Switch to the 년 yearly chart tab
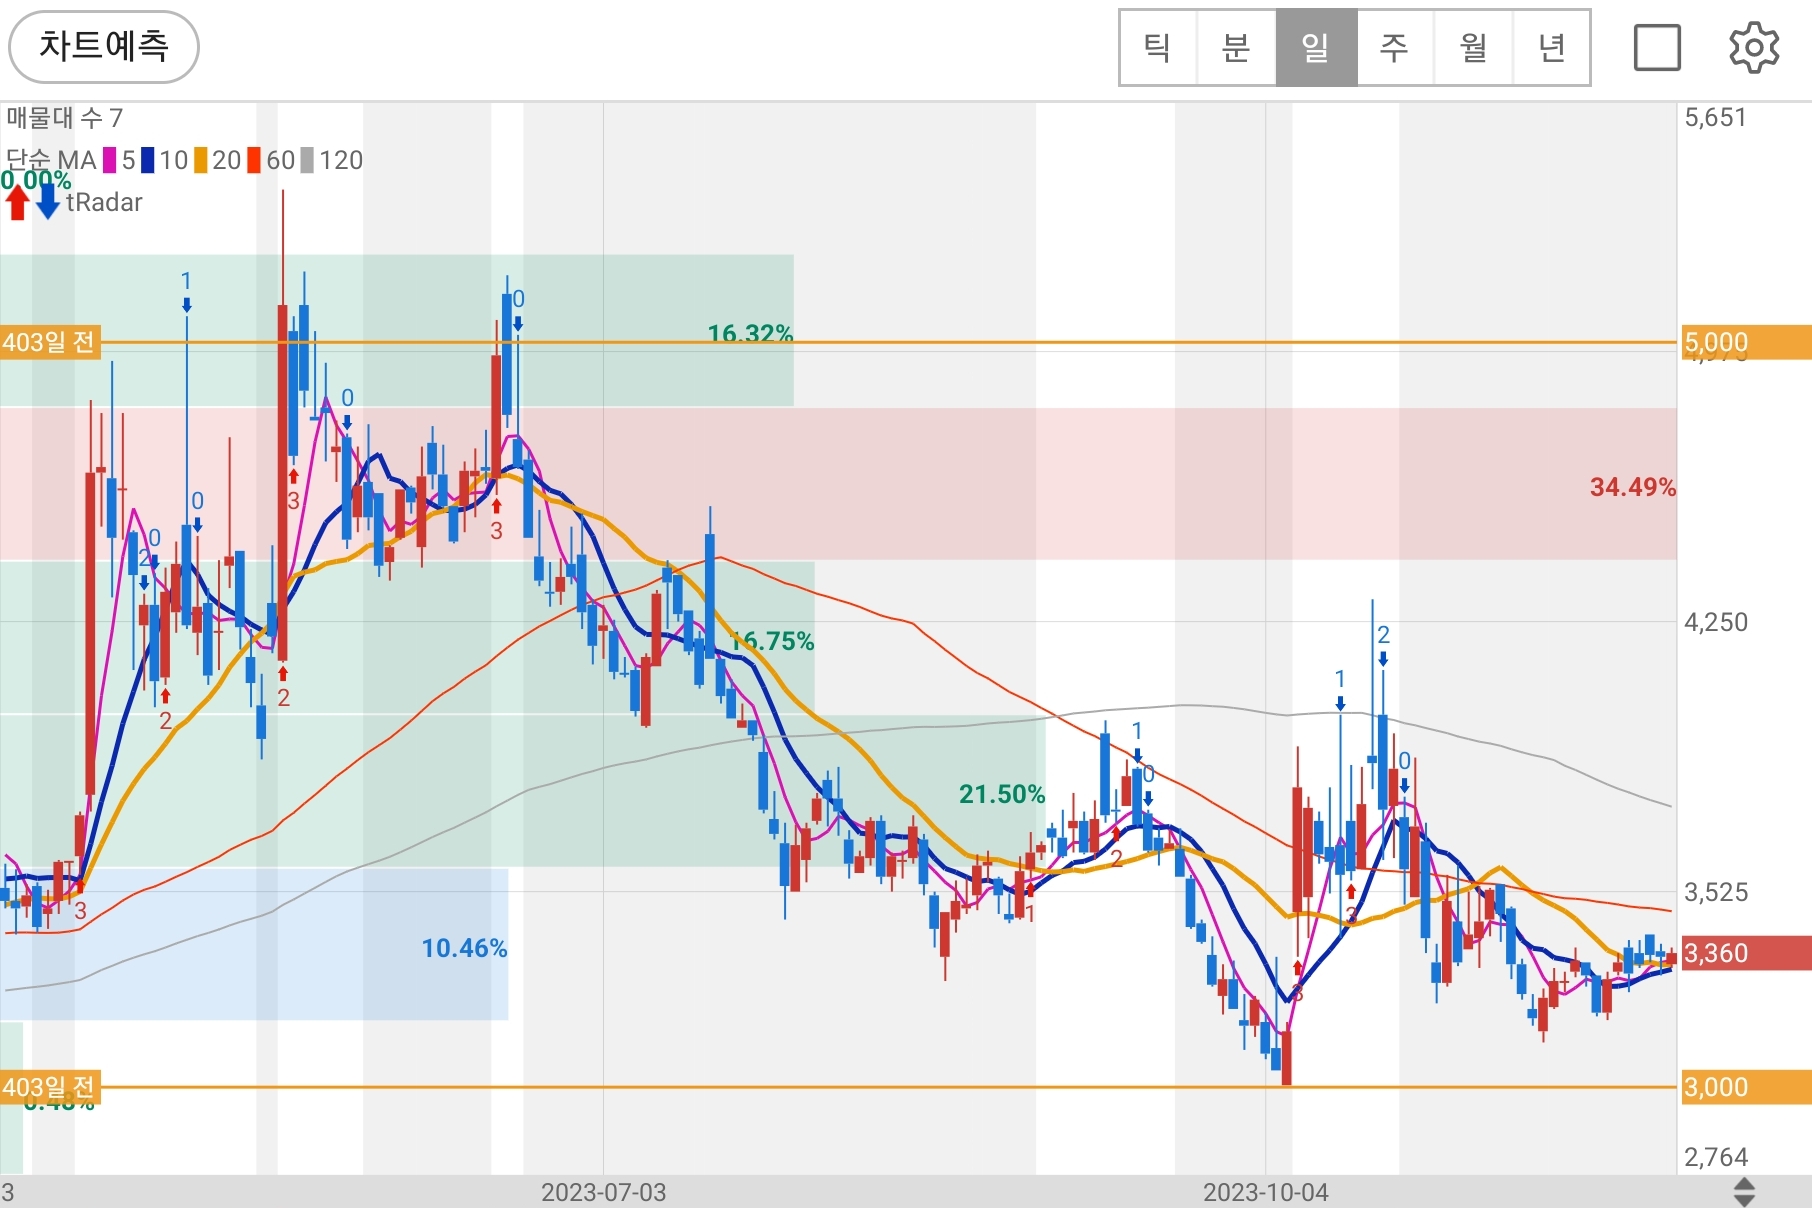Screen dimensions: 1812x1208 coord(1551,48)
